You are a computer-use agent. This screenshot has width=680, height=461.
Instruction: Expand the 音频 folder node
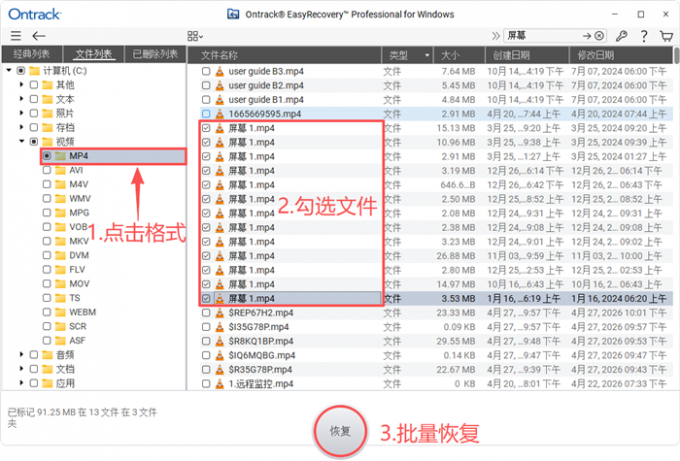(x=21, y=355)
